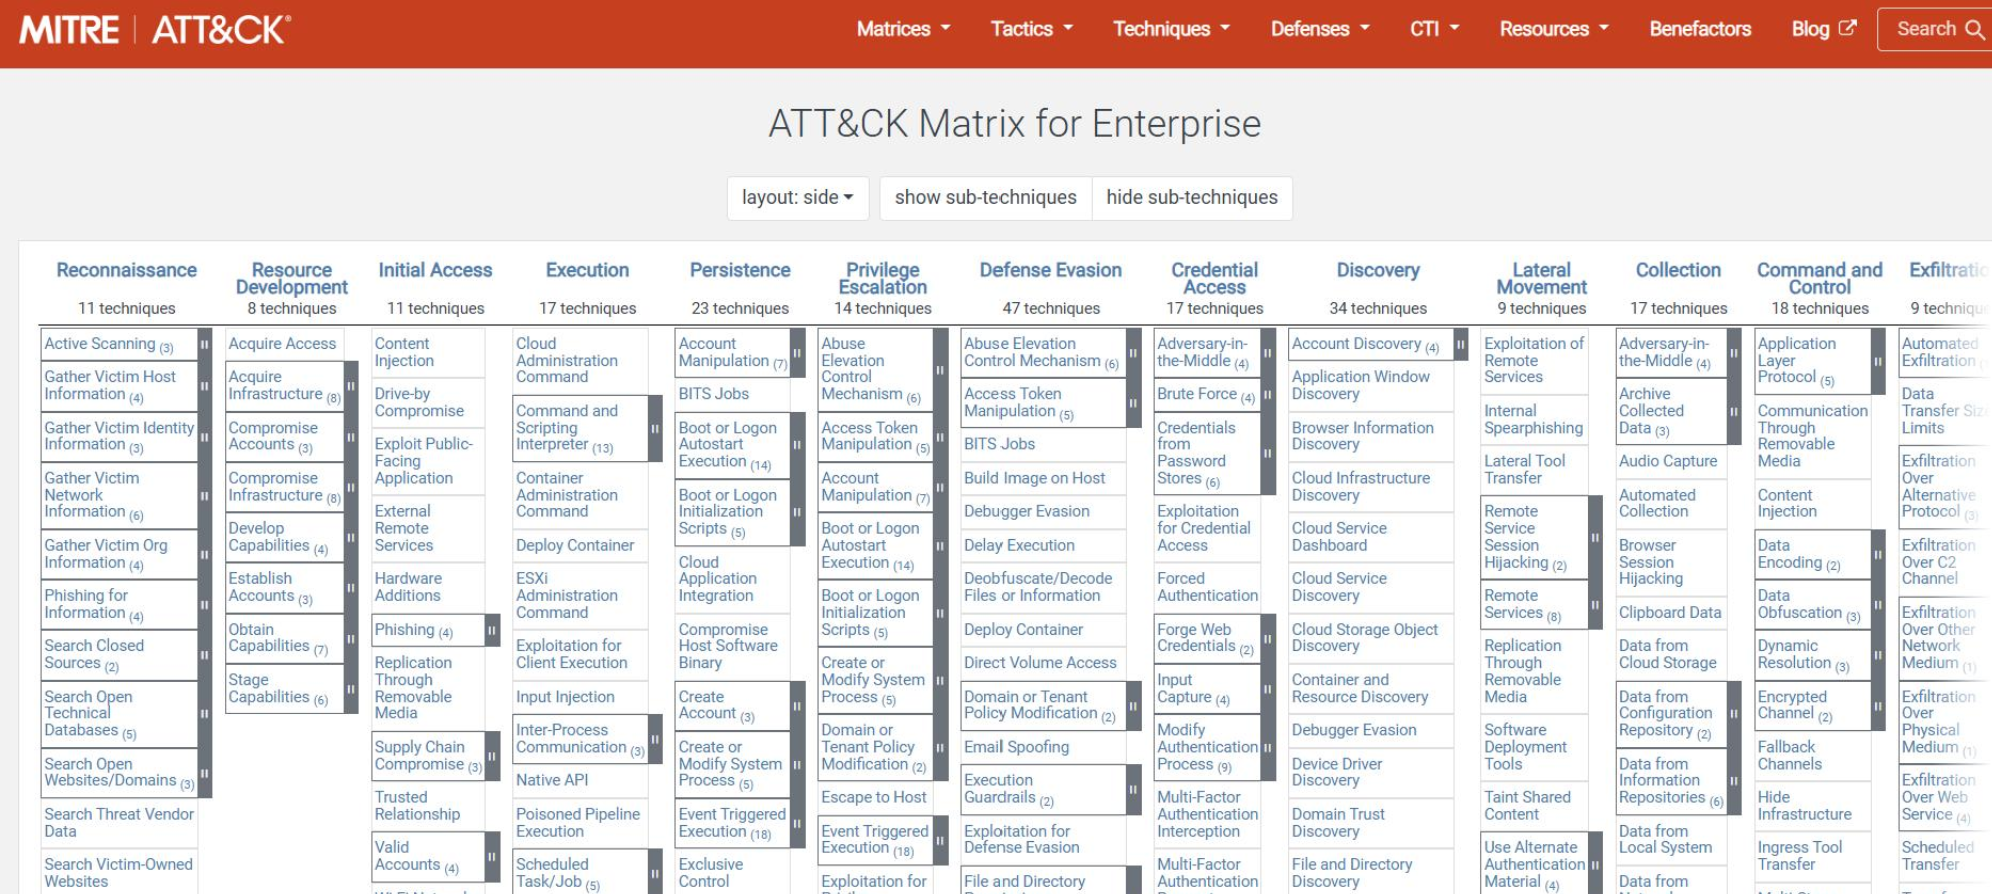Viewport: 1992px width, 894px height.
Task: Expand sub-techniques handle beside Stage Capabilities
Action: [351, 689]
